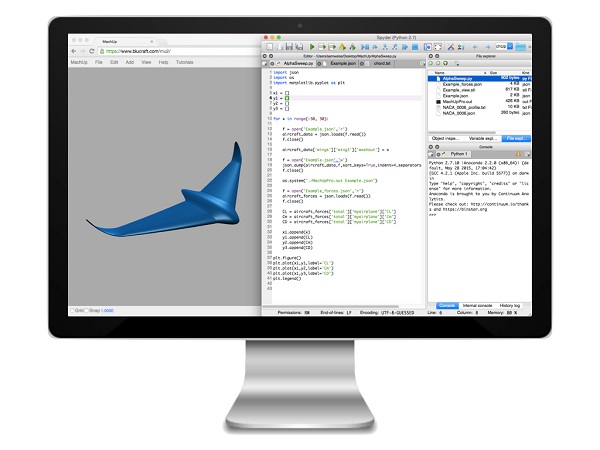Click File explorer parent folder icon

[x=445, y=63]
